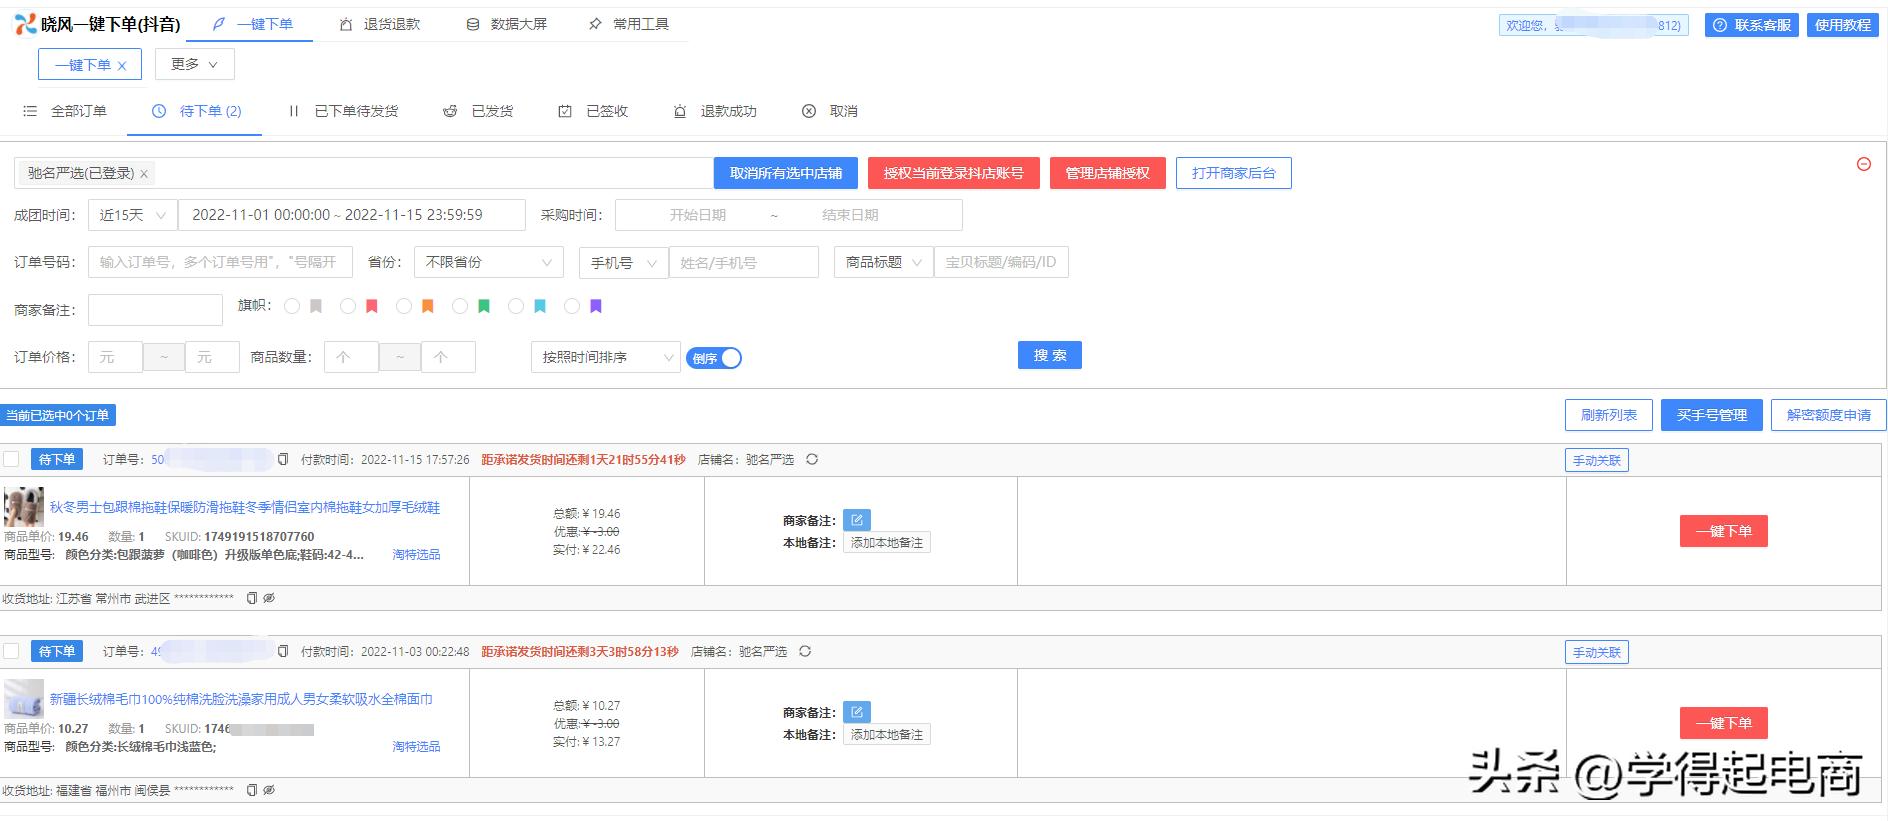Select the red flag radio button
Viewport: 1888px width, 821px height.
tap(347, 307)
